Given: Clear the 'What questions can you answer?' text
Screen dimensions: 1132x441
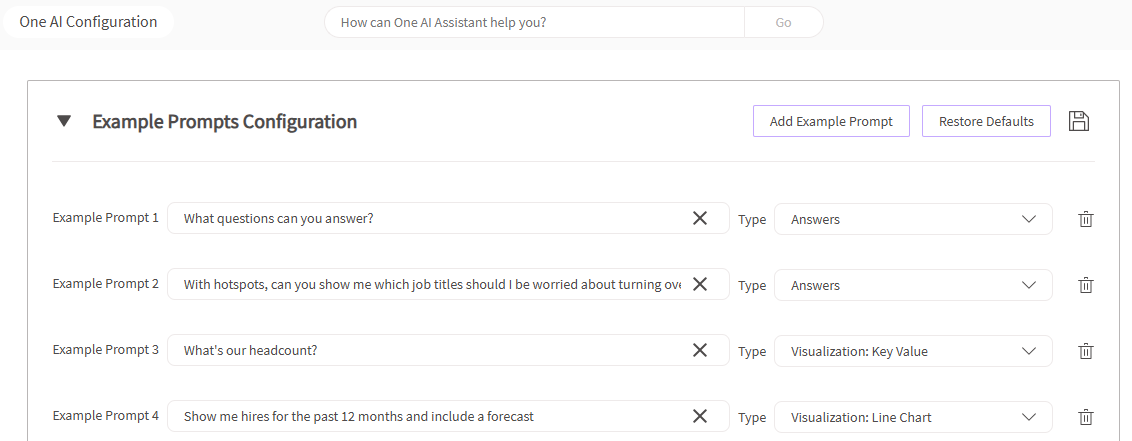Looking at the screenshot, I should (700, 218).
